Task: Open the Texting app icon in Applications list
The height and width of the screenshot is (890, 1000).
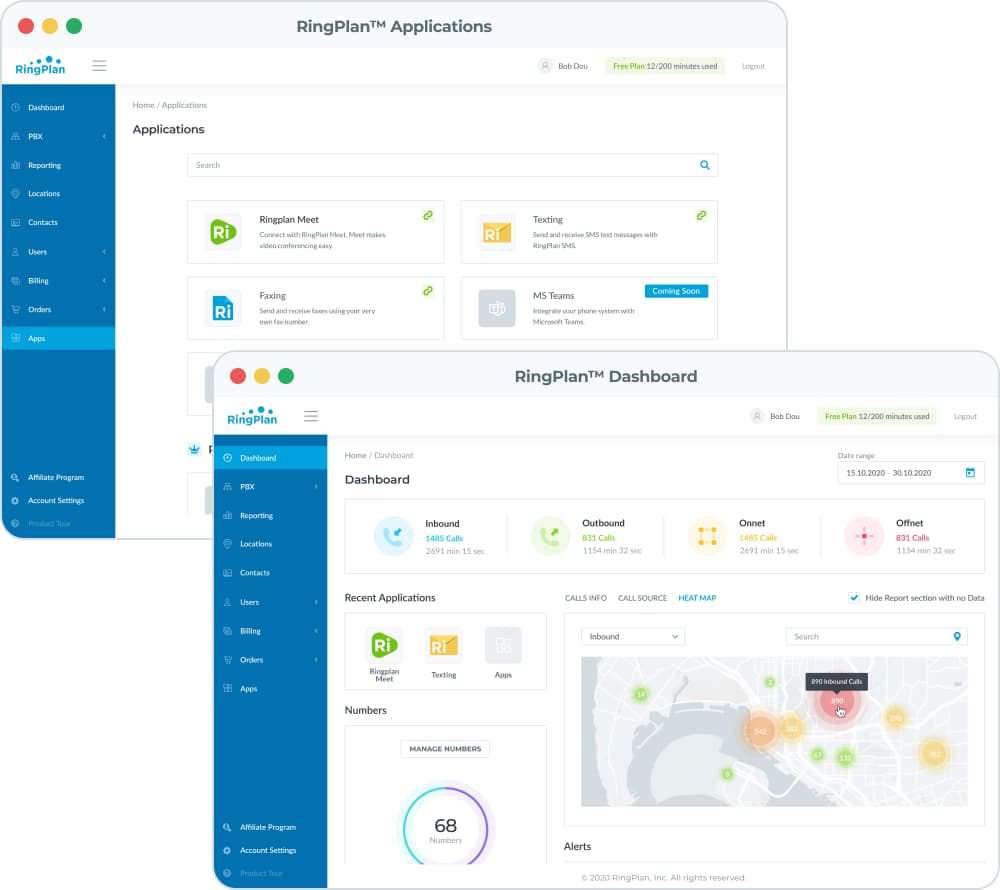Action: [497, 232]
